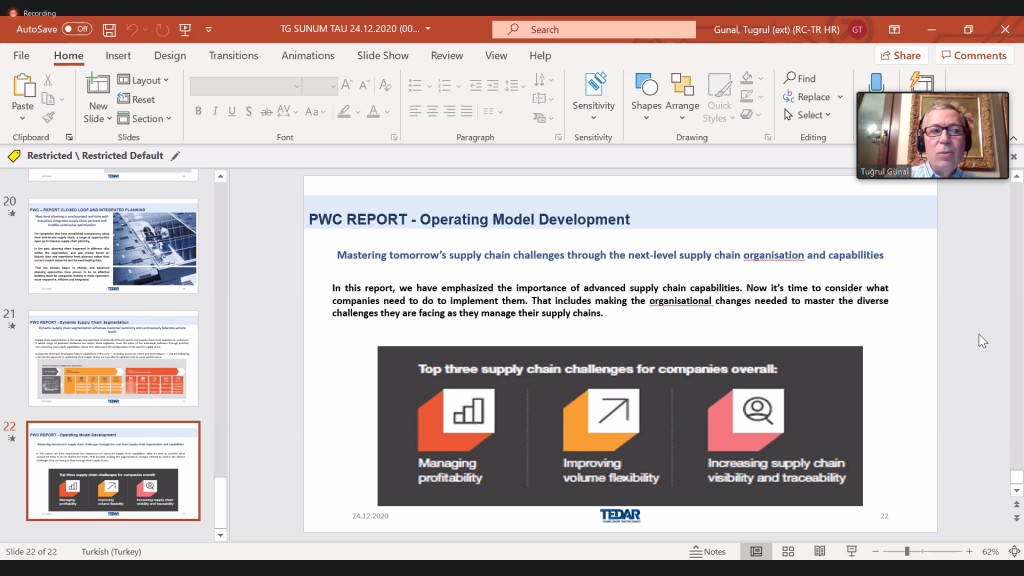Toggle Underline formatting

(x=232, y=112)
